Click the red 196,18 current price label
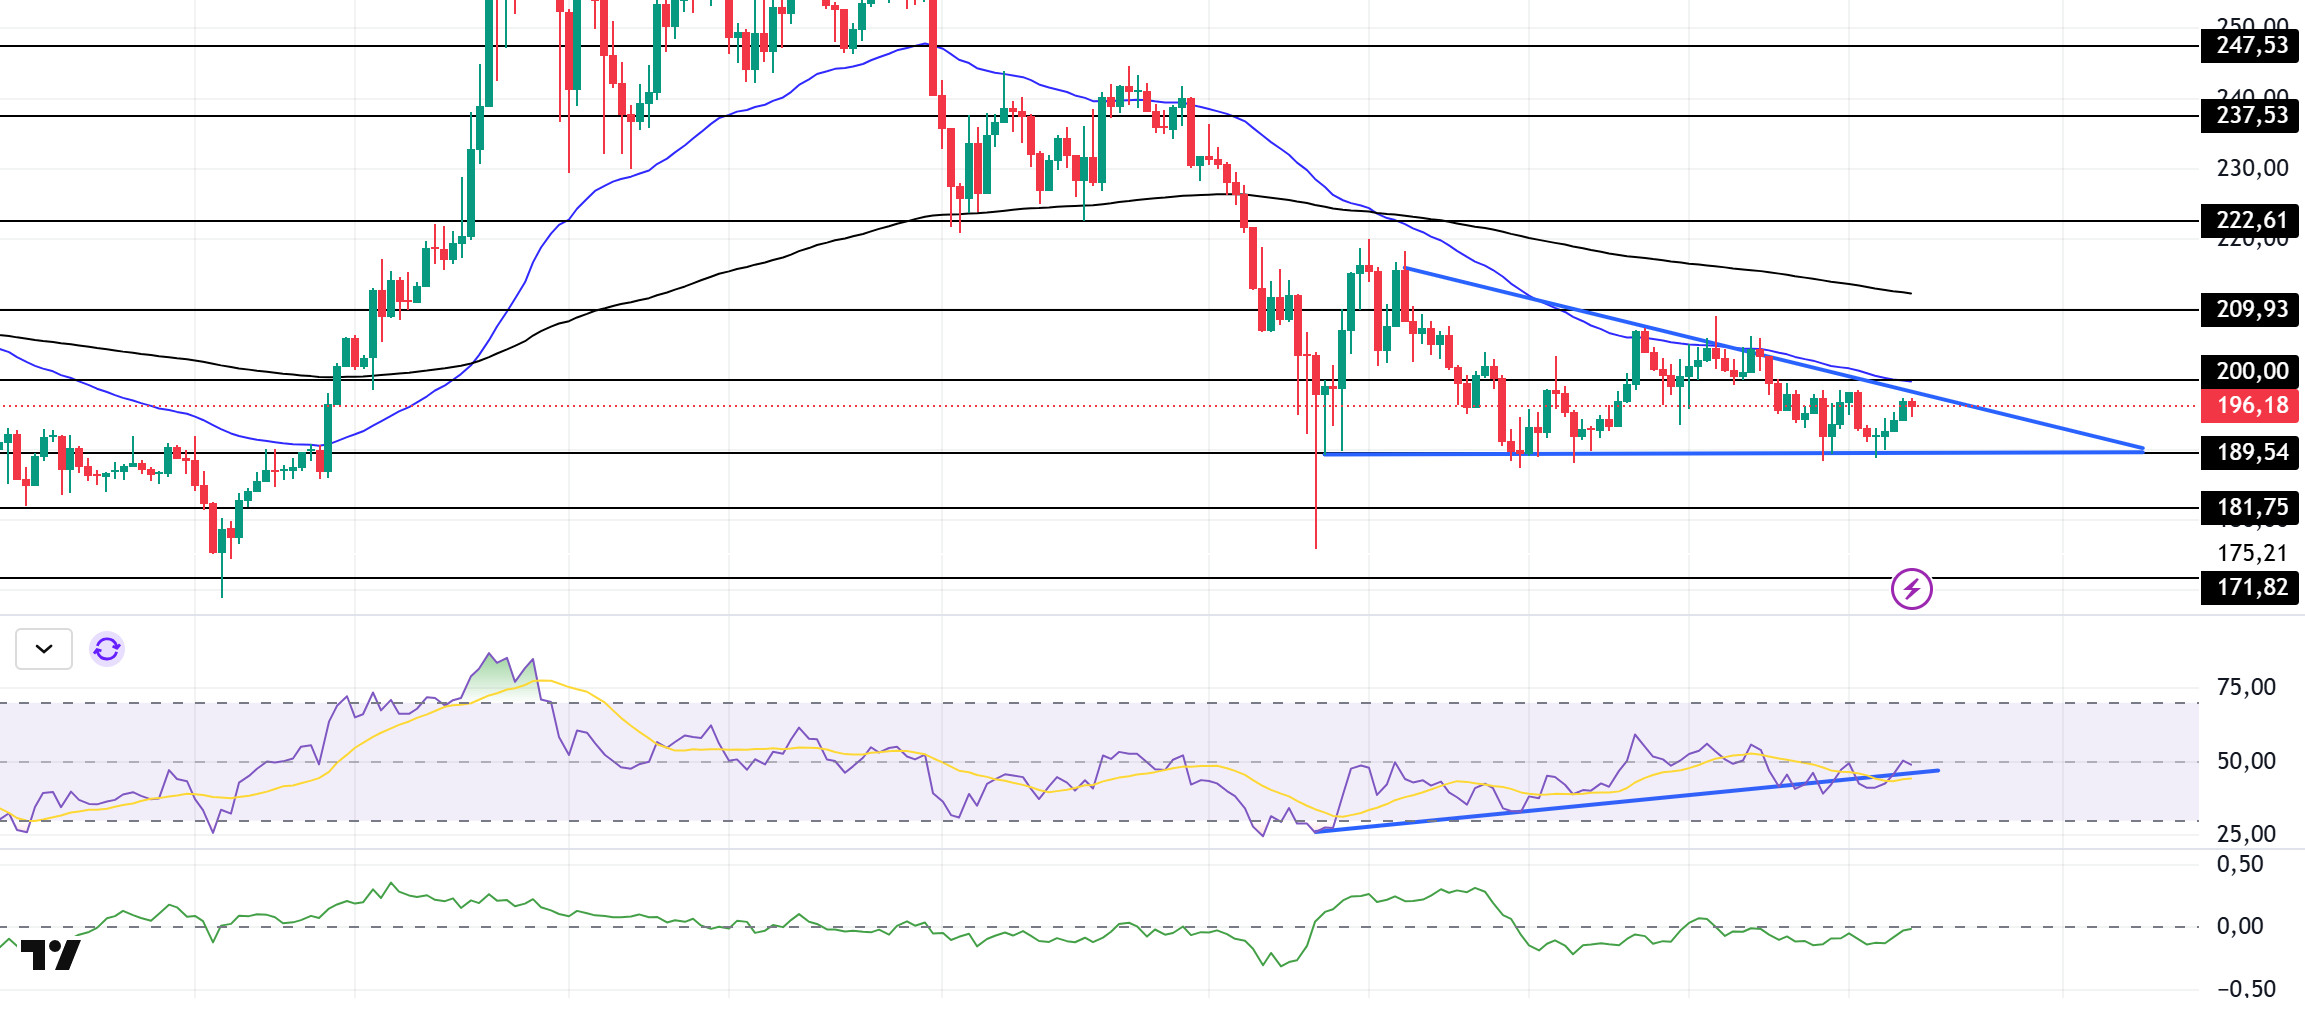Image resolution: width=2305 pixels, height=1014 pixels. 2251,406
